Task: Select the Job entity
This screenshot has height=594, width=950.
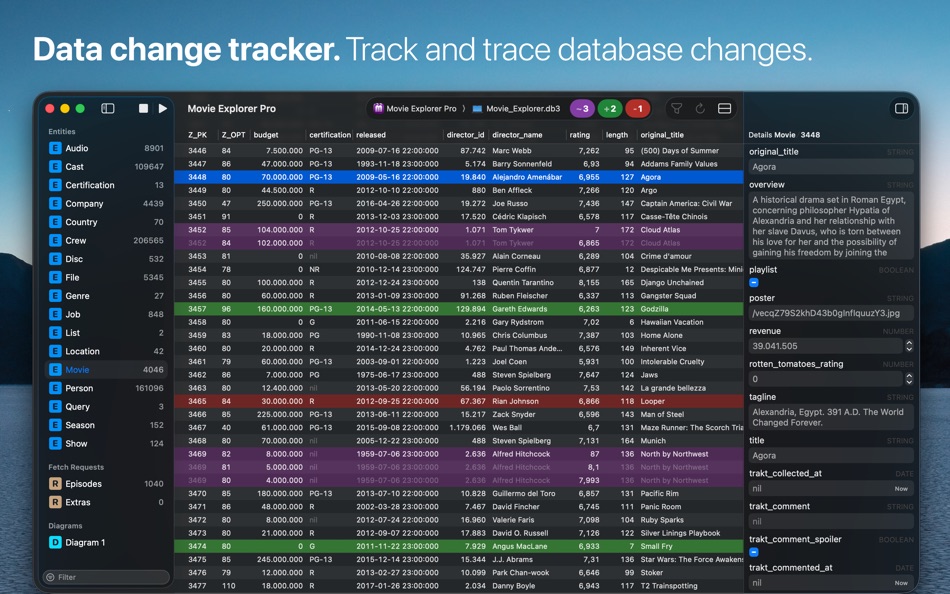Action: [106, 315]
